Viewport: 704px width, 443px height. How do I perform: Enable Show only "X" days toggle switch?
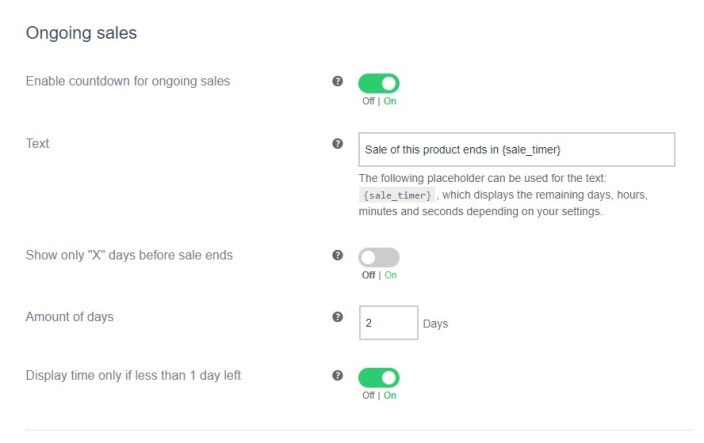(379, 257)
